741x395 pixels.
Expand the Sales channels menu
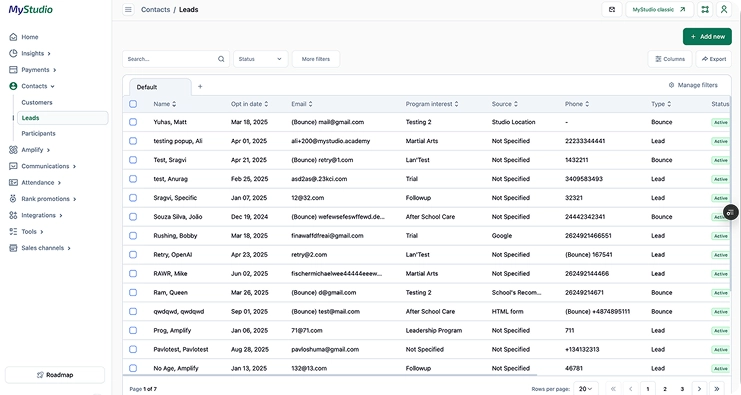coord(69,248)
